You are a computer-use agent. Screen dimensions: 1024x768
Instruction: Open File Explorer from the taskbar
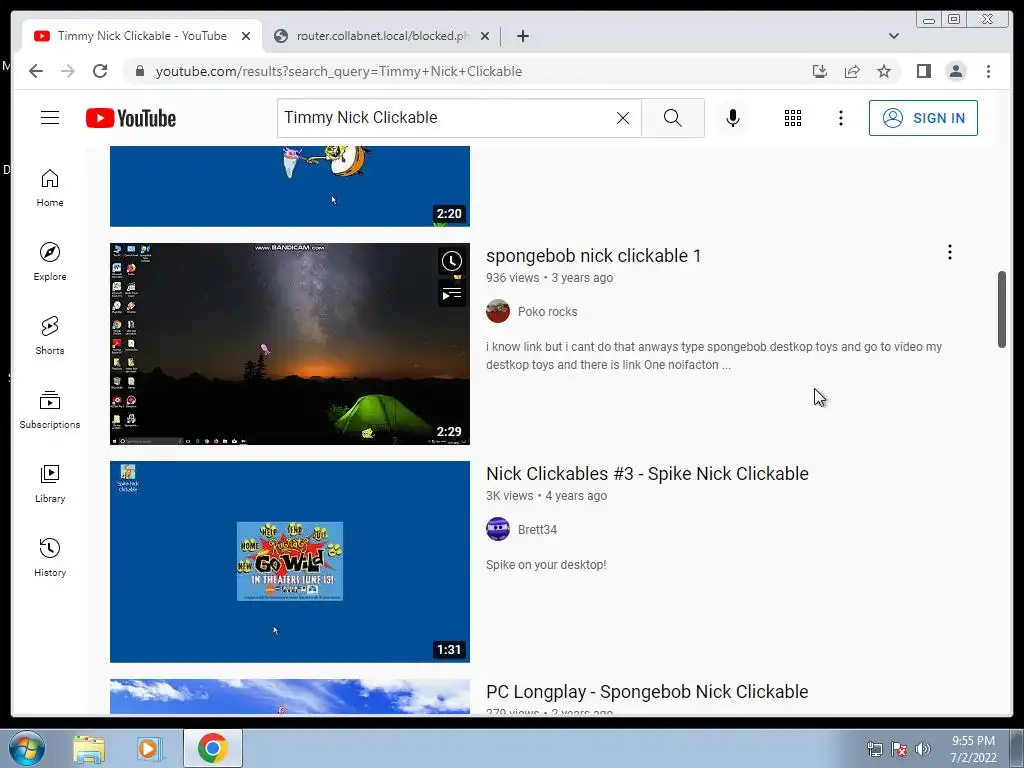point(89,748)
